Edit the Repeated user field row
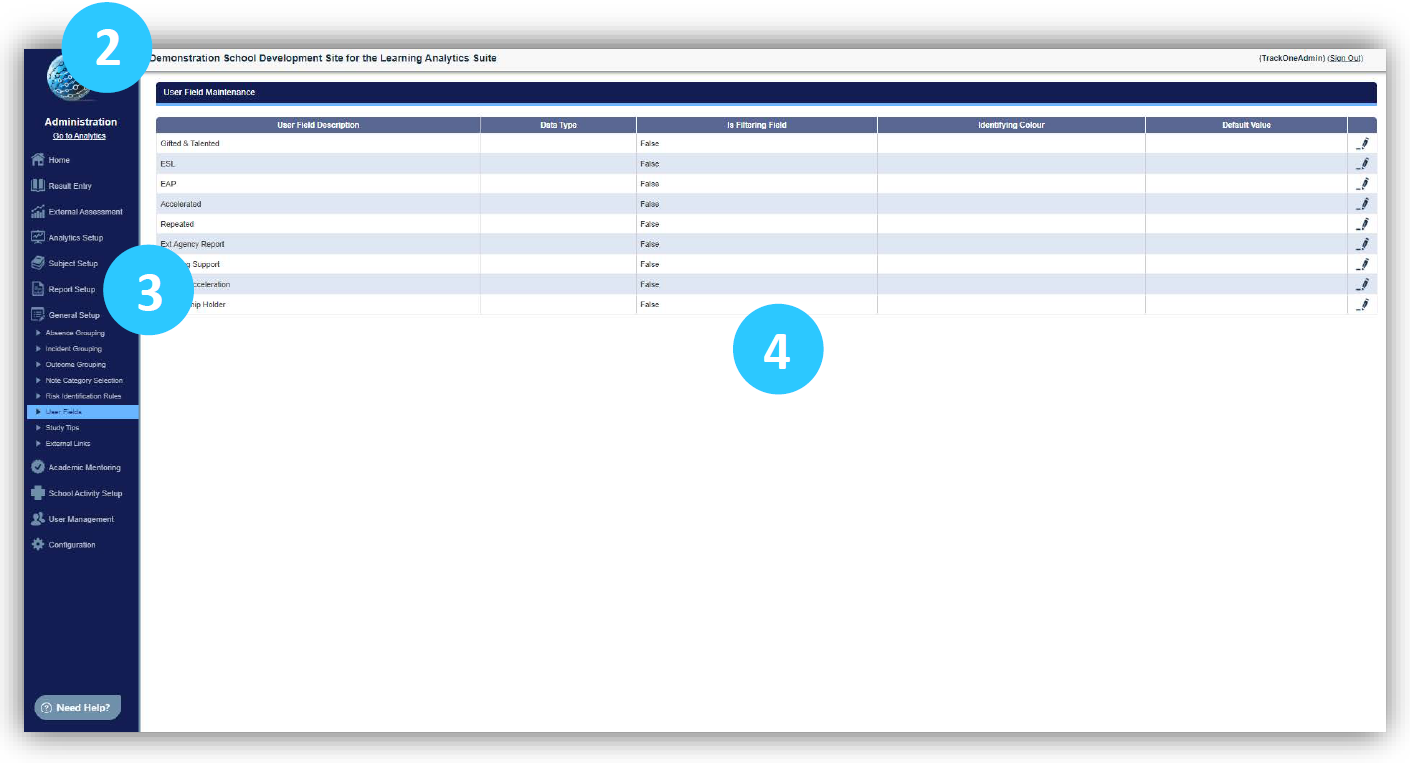Screen dimensions: 1410x763 coord(1362,224)
